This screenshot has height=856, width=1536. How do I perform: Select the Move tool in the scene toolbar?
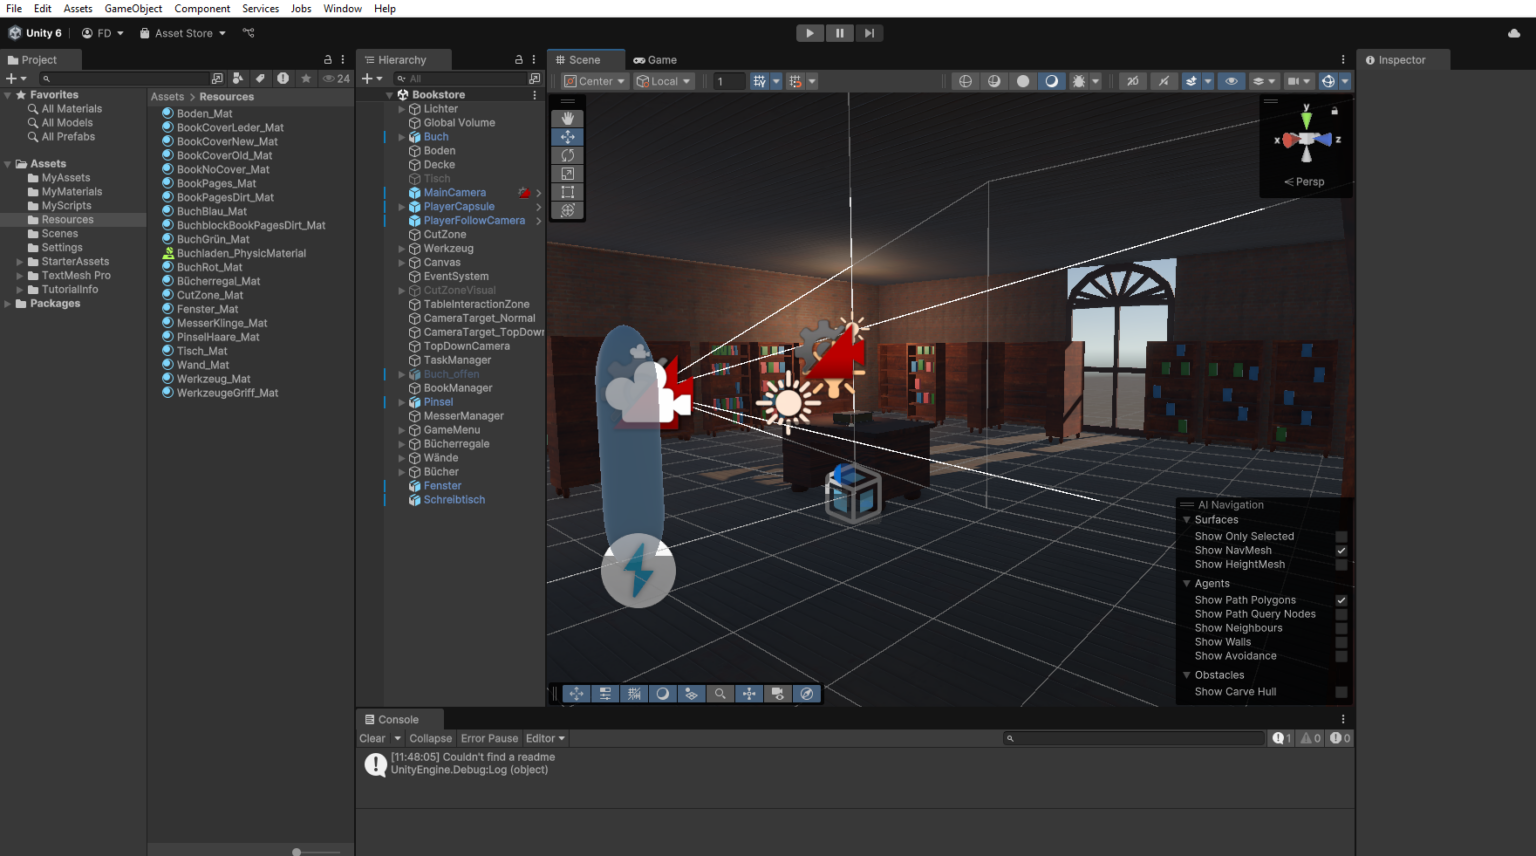click(567, 136)
